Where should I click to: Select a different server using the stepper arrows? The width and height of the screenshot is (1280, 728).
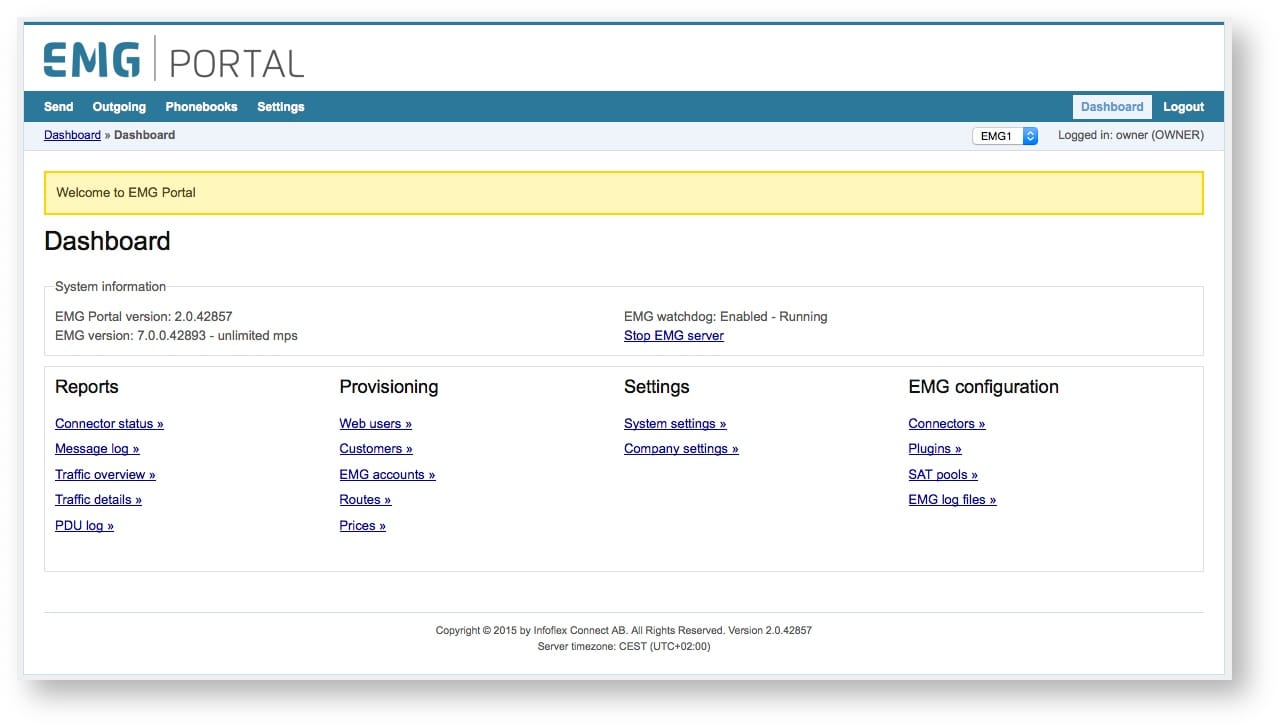click(x=1030, y=135)
